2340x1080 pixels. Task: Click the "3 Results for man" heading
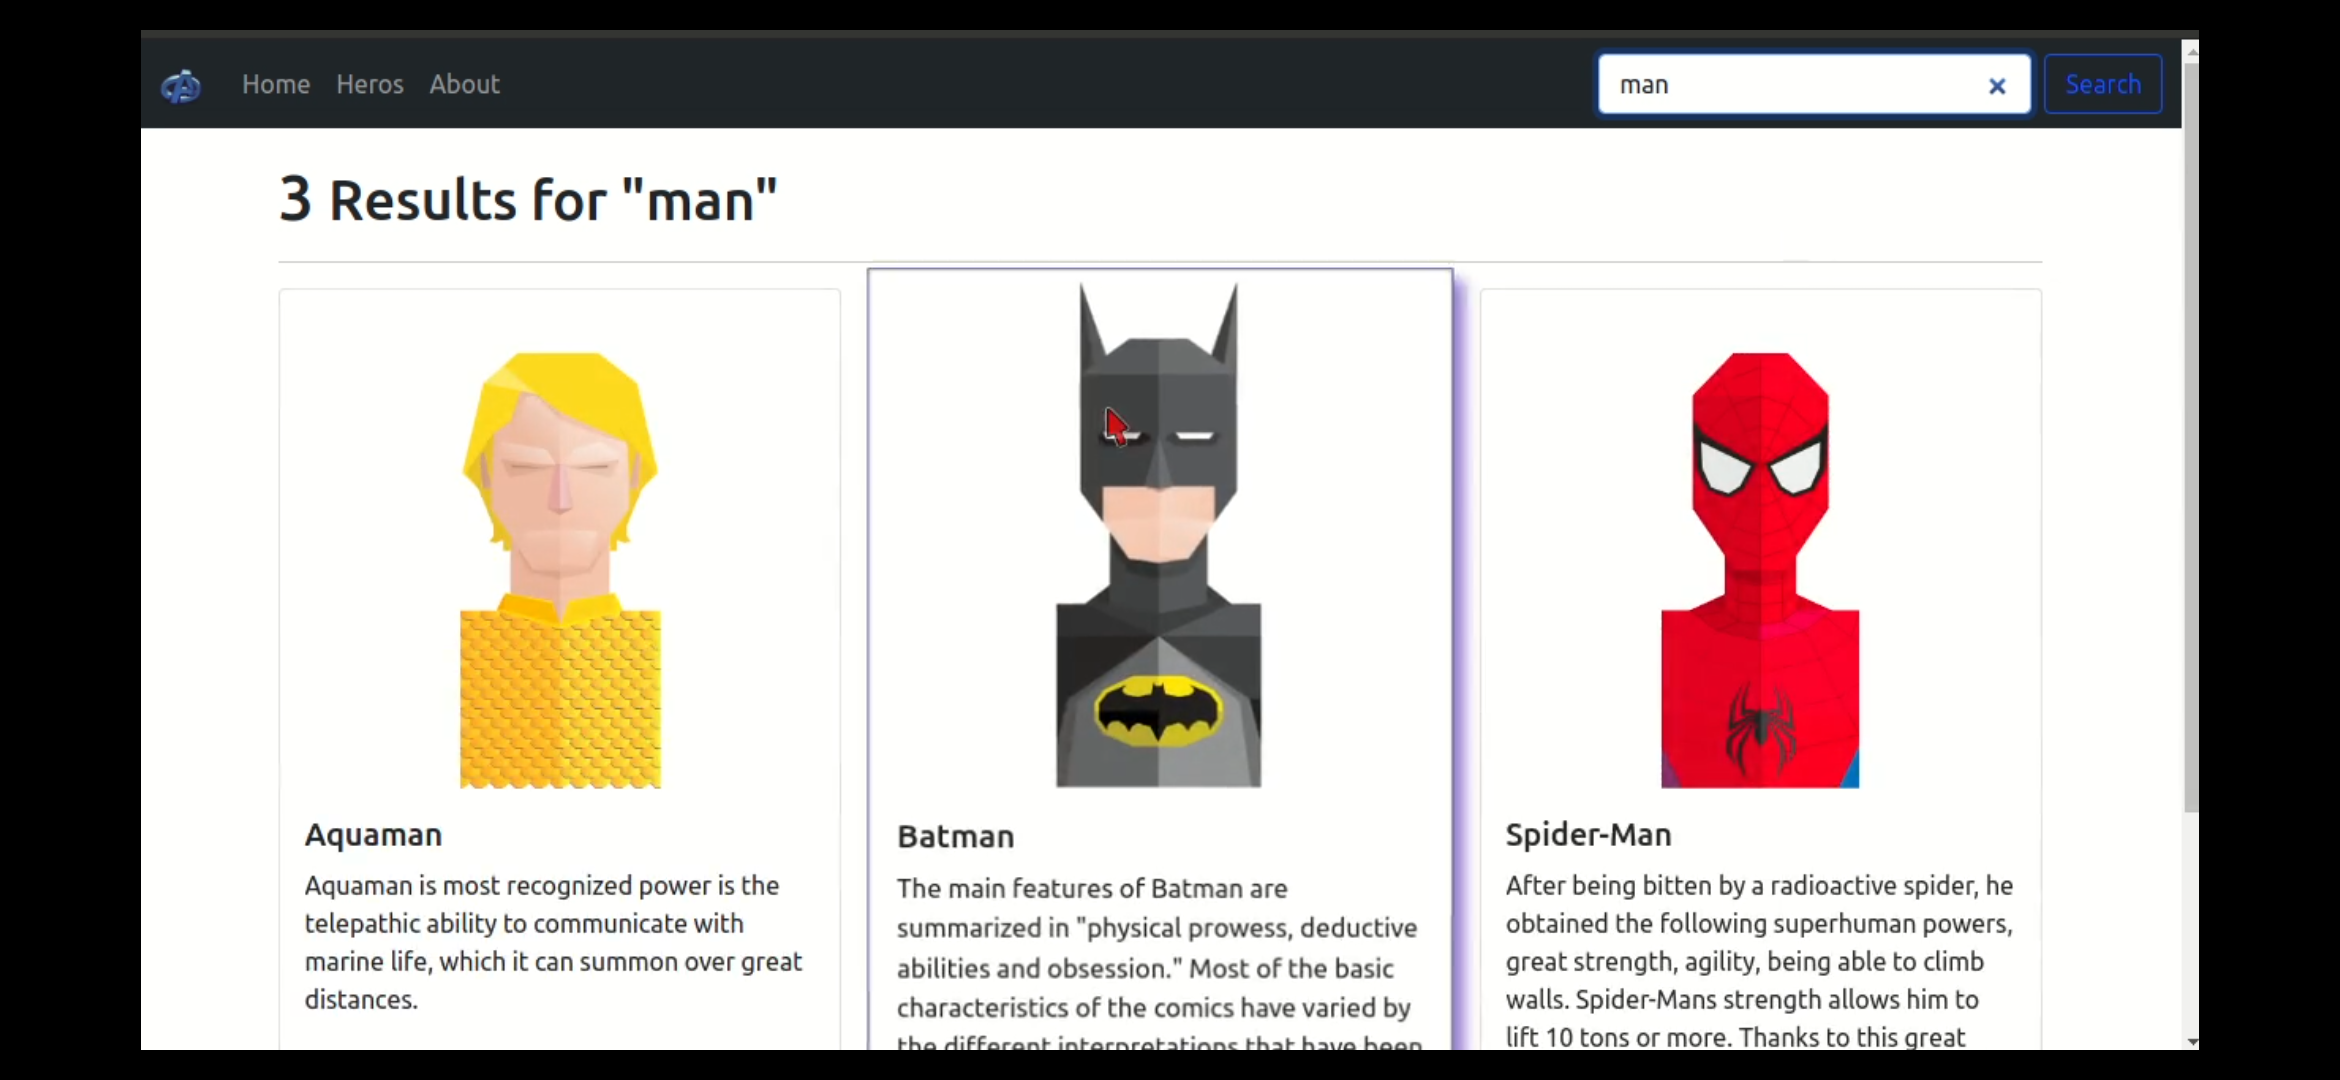click(528, 200)
